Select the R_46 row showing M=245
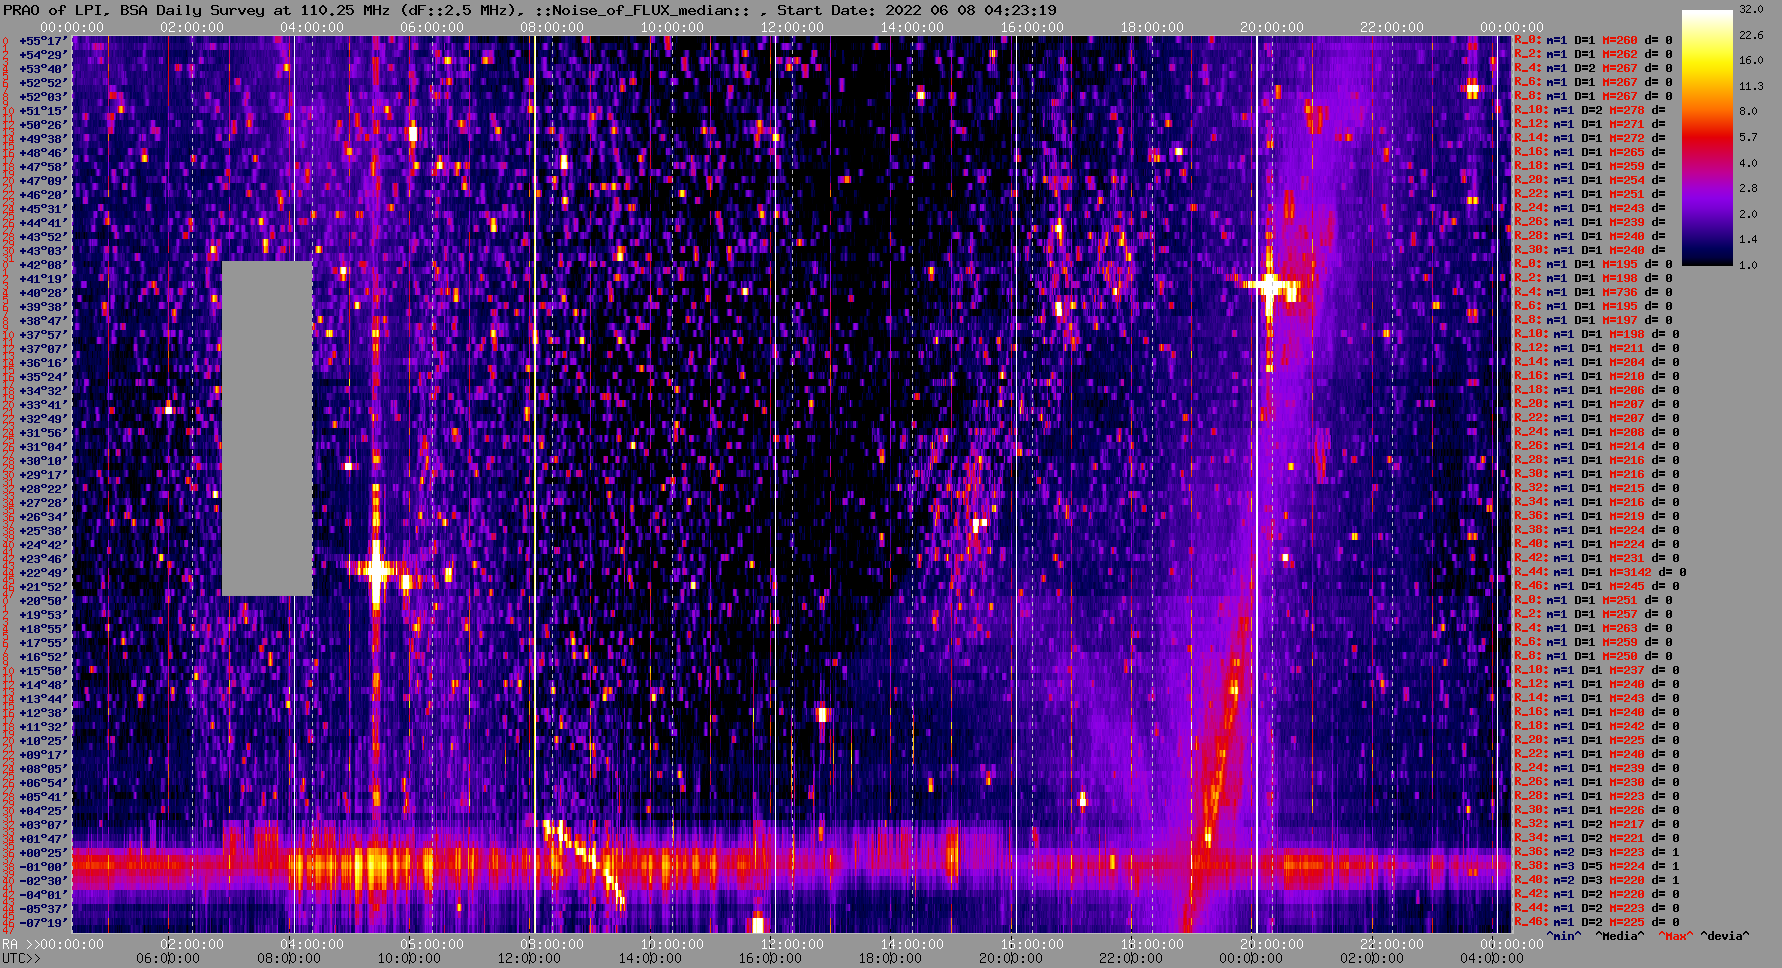The image size is (1782, 968). click(1597, 587)
